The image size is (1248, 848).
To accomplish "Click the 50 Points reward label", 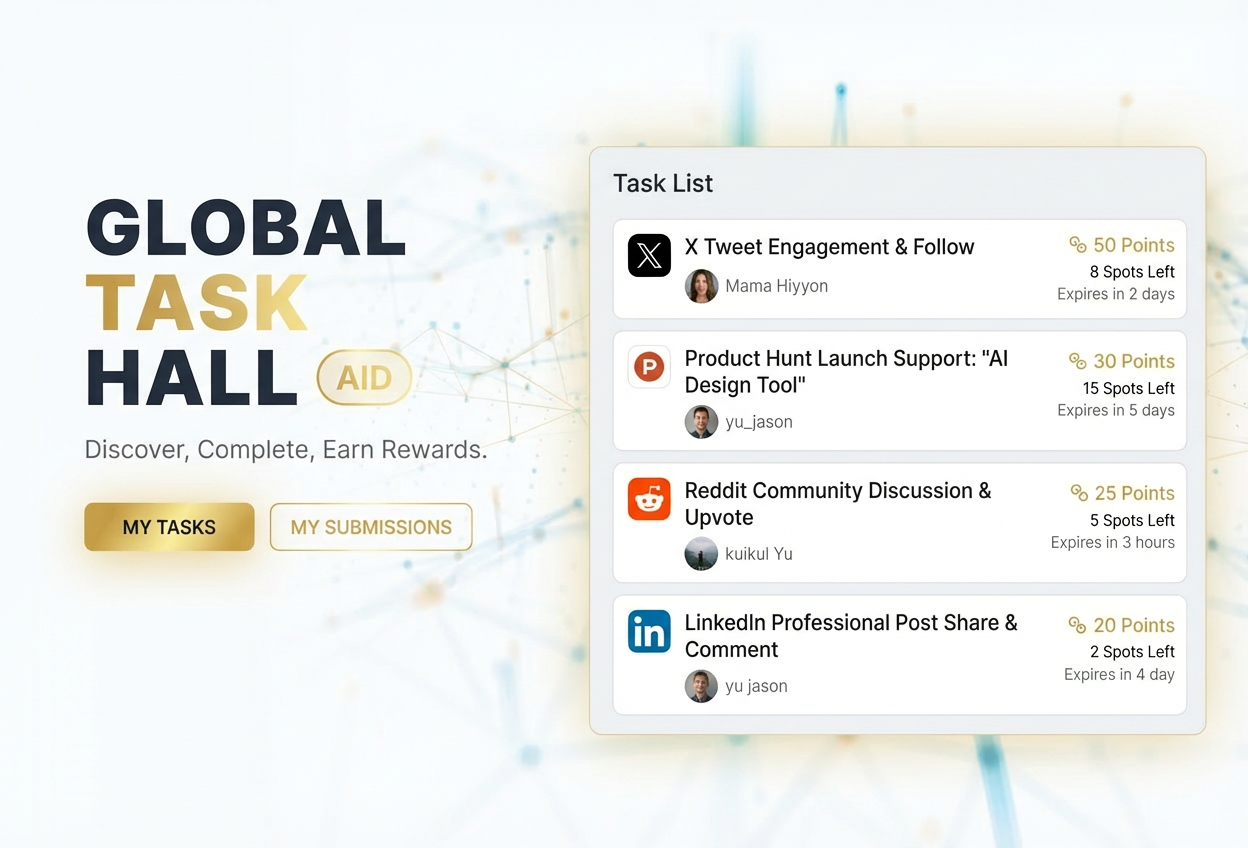I will tap(1134, 245).
